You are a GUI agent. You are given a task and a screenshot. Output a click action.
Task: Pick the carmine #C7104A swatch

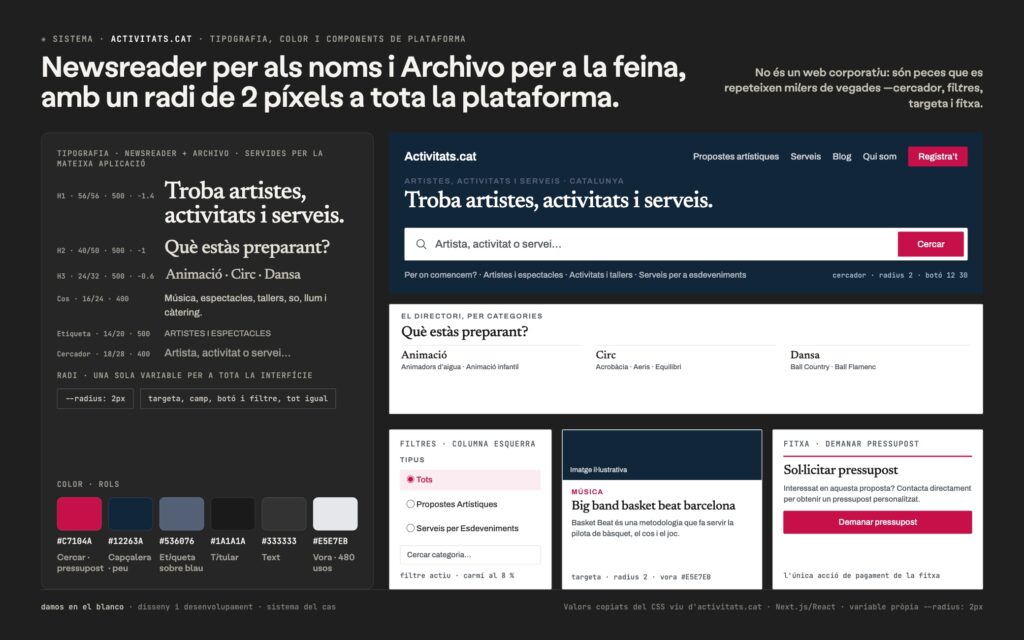79,513
